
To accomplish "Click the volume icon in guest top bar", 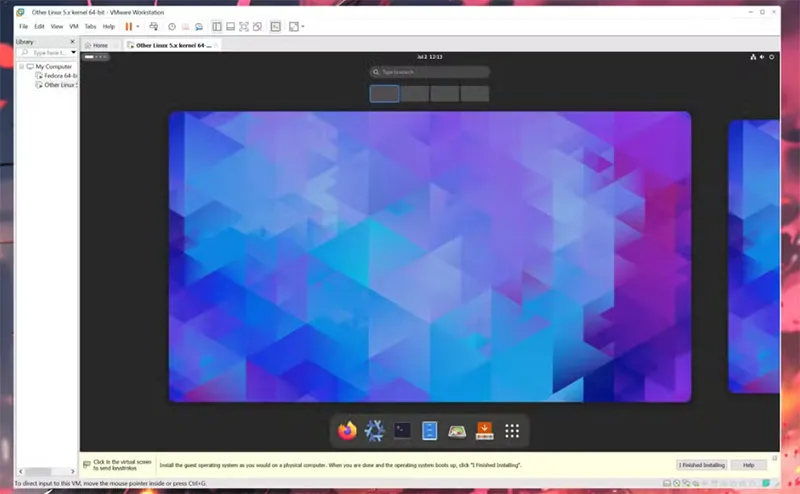I will click(x=762, y=57).
